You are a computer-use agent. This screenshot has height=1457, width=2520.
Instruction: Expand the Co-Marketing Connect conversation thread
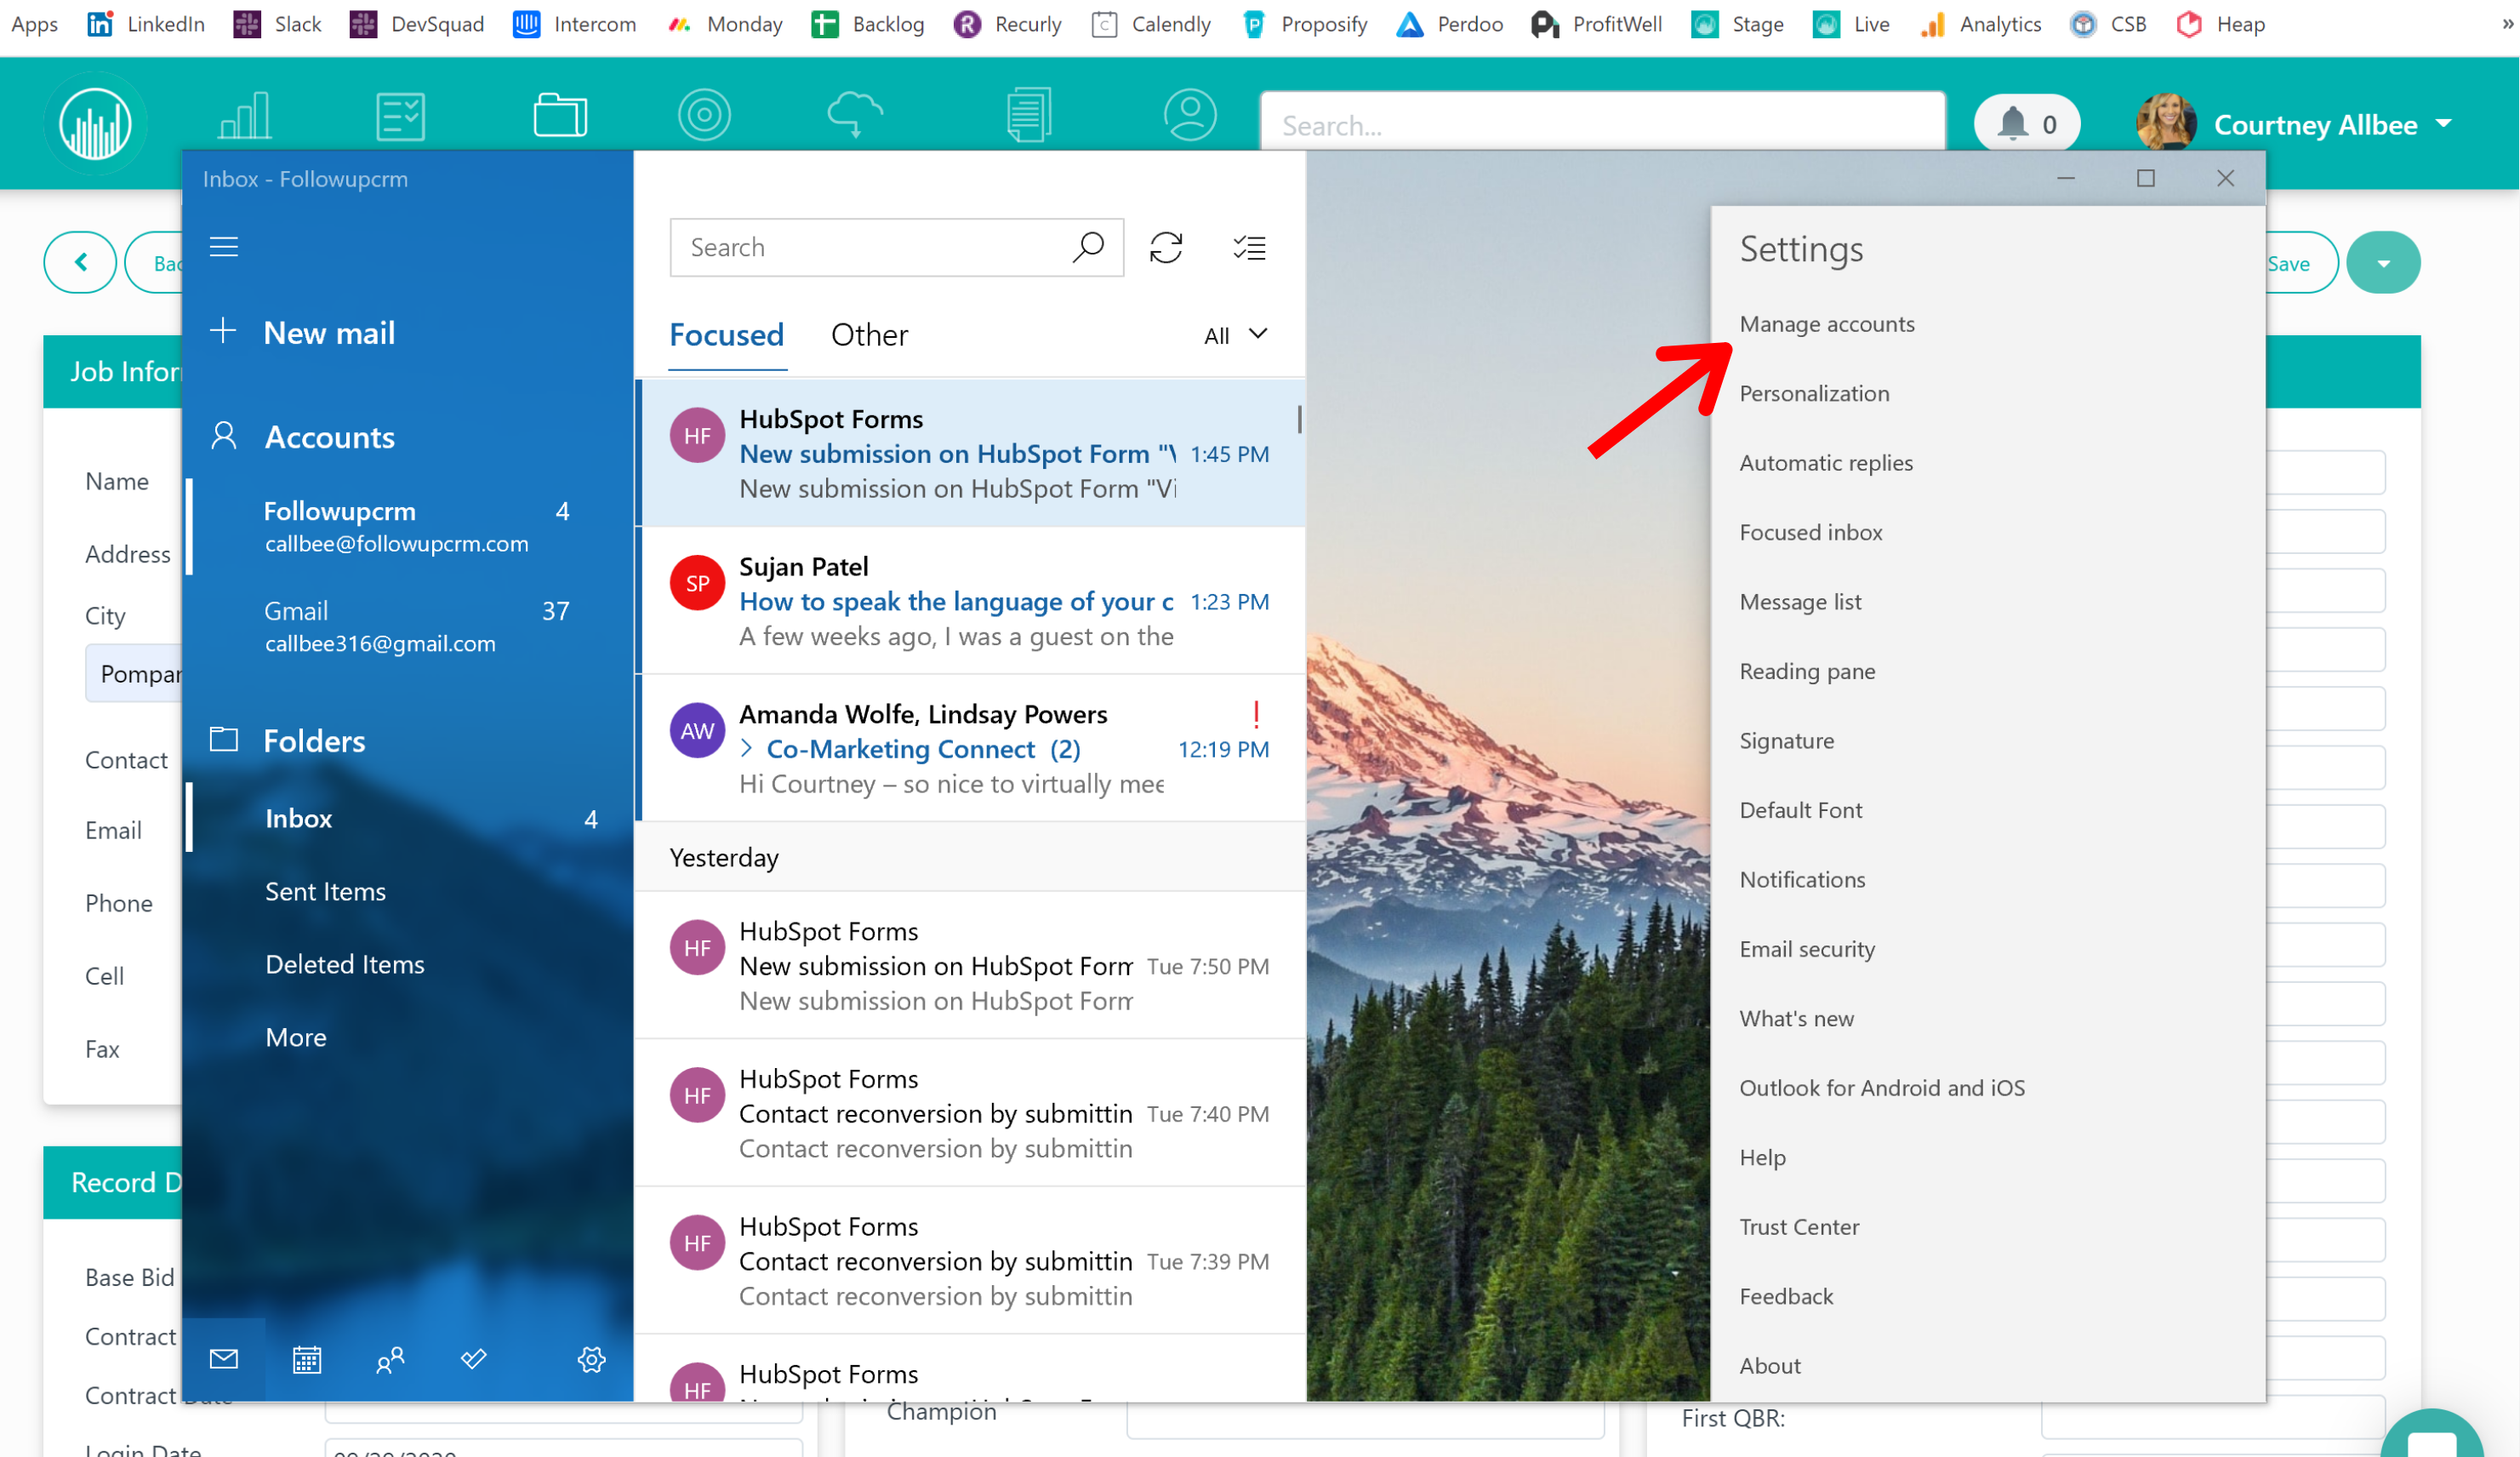point(747,749)
